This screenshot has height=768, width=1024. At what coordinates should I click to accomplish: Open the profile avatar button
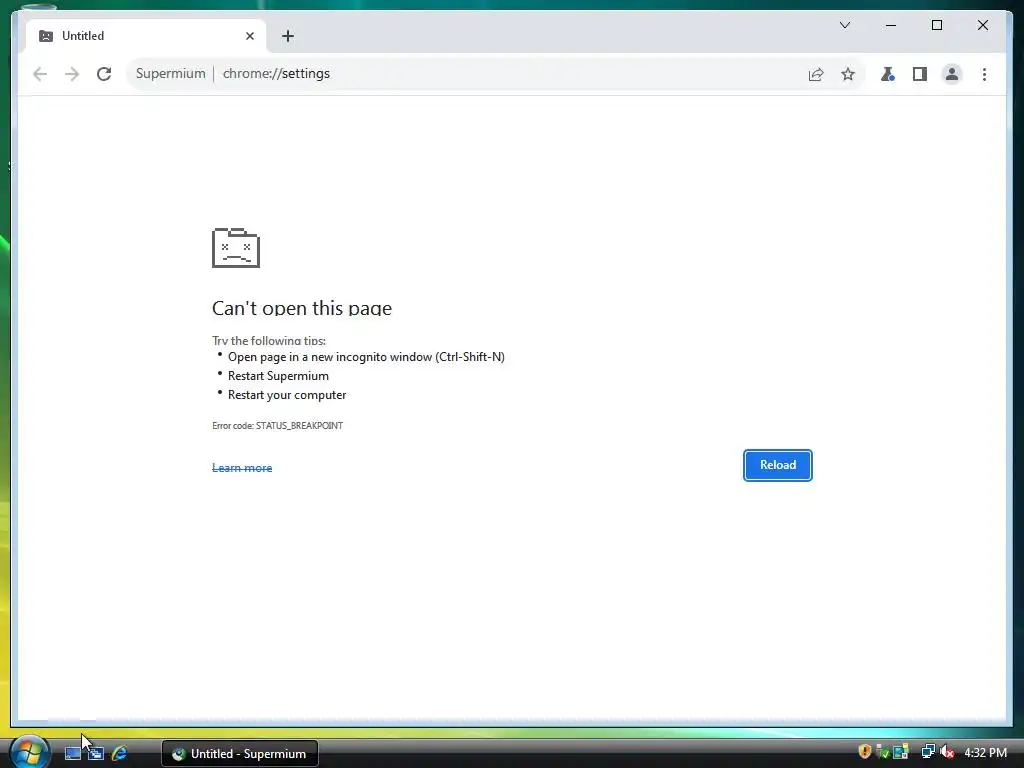pyautogui.click(x=952, y=74)
